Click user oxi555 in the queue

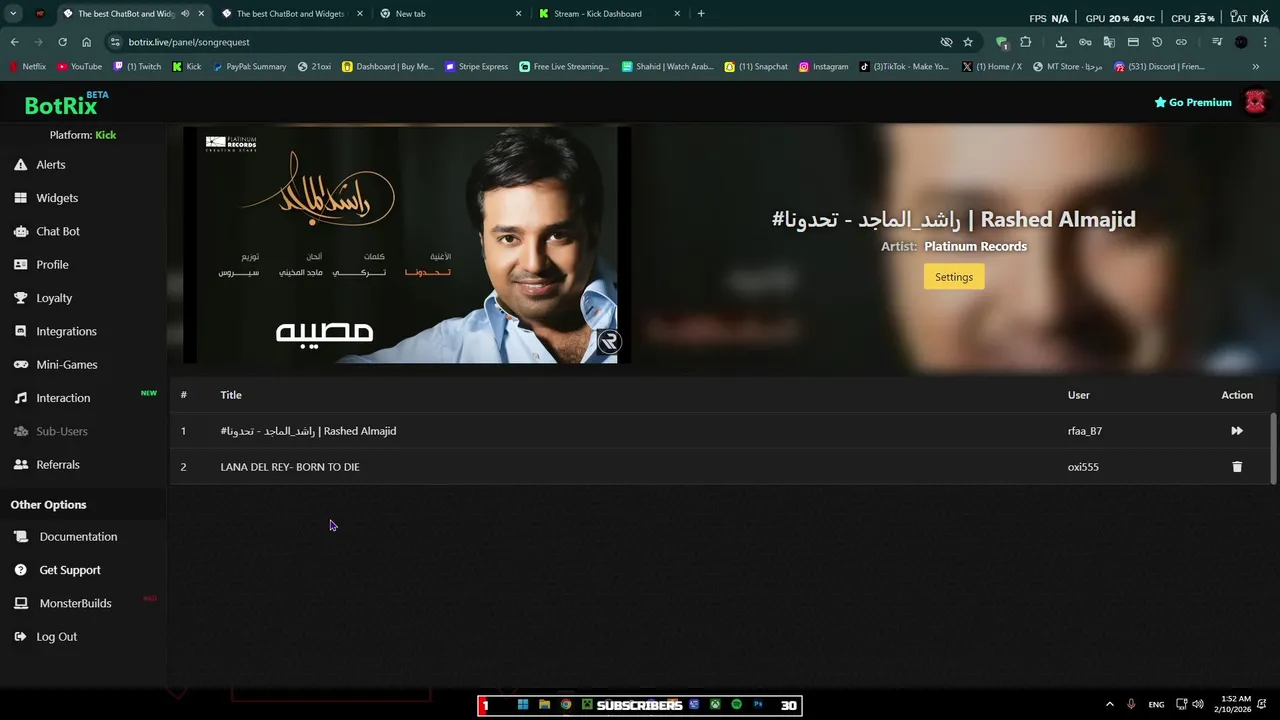point(1083,467)
